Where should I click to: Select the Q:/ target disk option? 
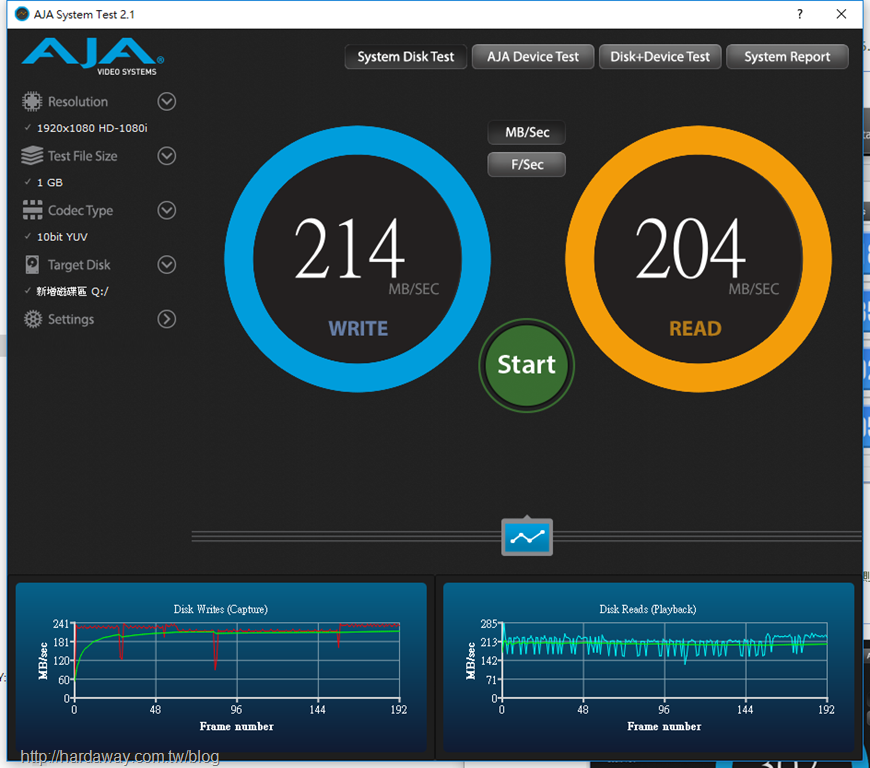pyautogui.click(x=73, y=291)
